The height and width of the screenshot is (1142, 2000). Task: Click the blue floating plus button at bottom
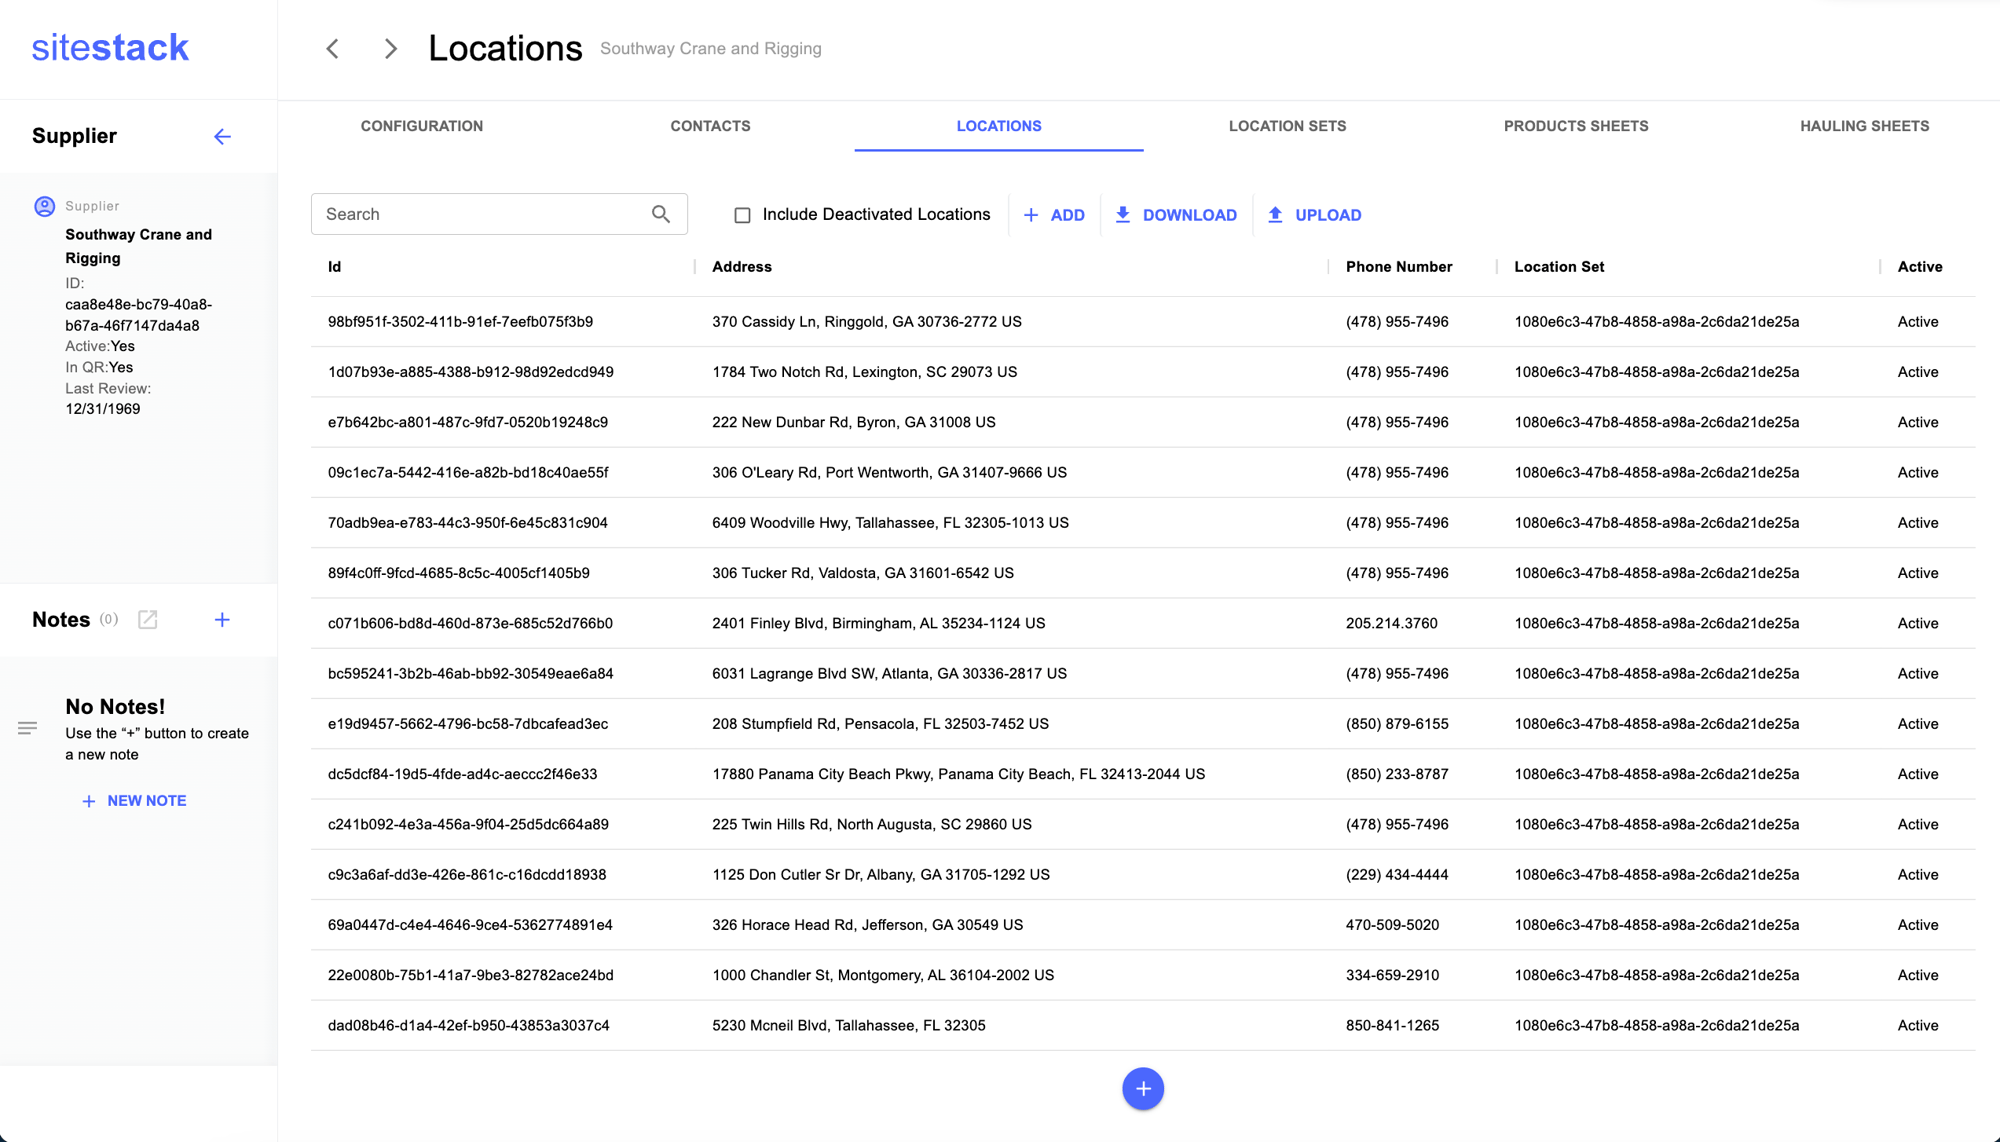[1142, 1088]
